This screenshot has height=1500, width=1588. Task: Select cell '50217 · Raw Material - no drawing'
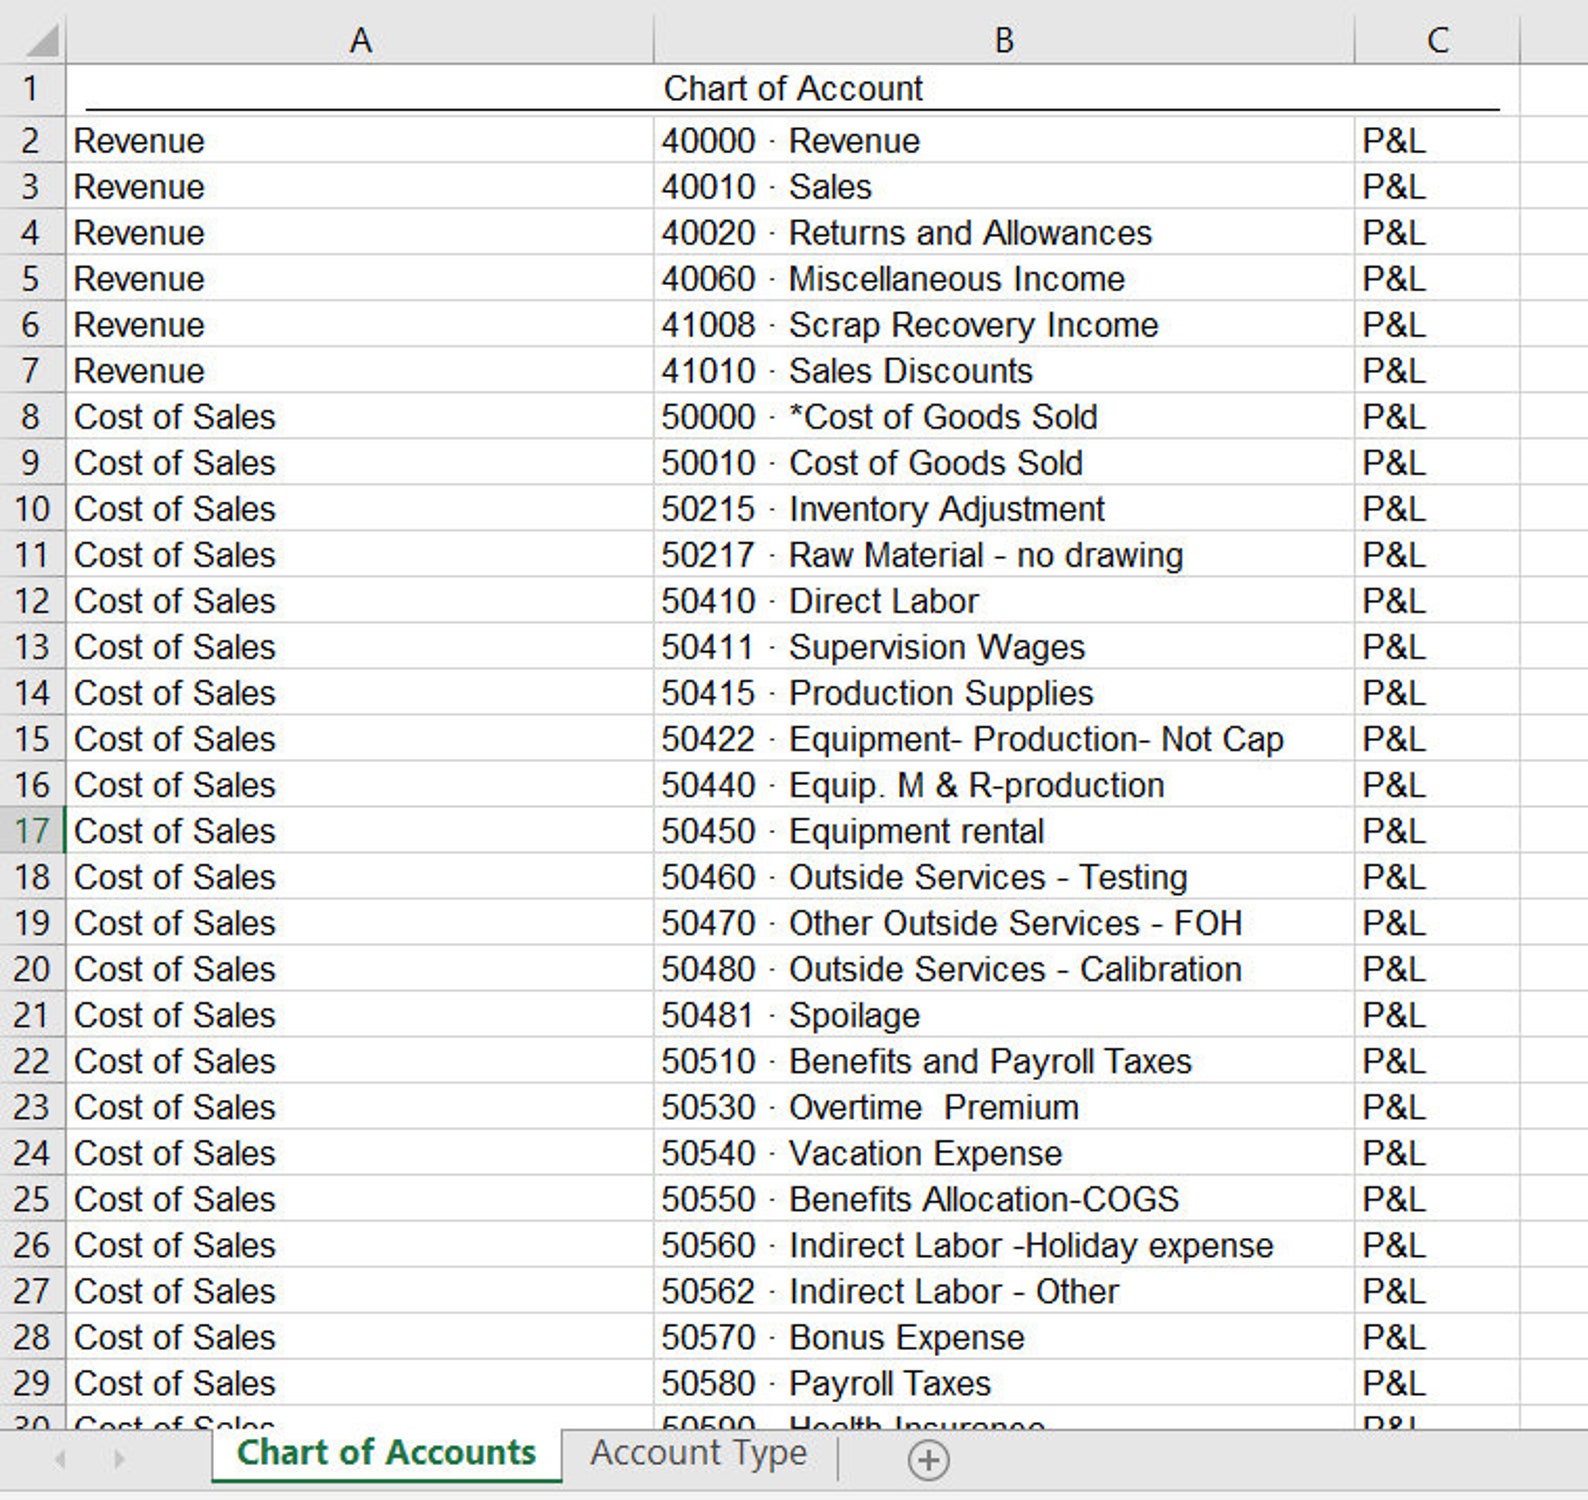click(x=1004, y=554)
